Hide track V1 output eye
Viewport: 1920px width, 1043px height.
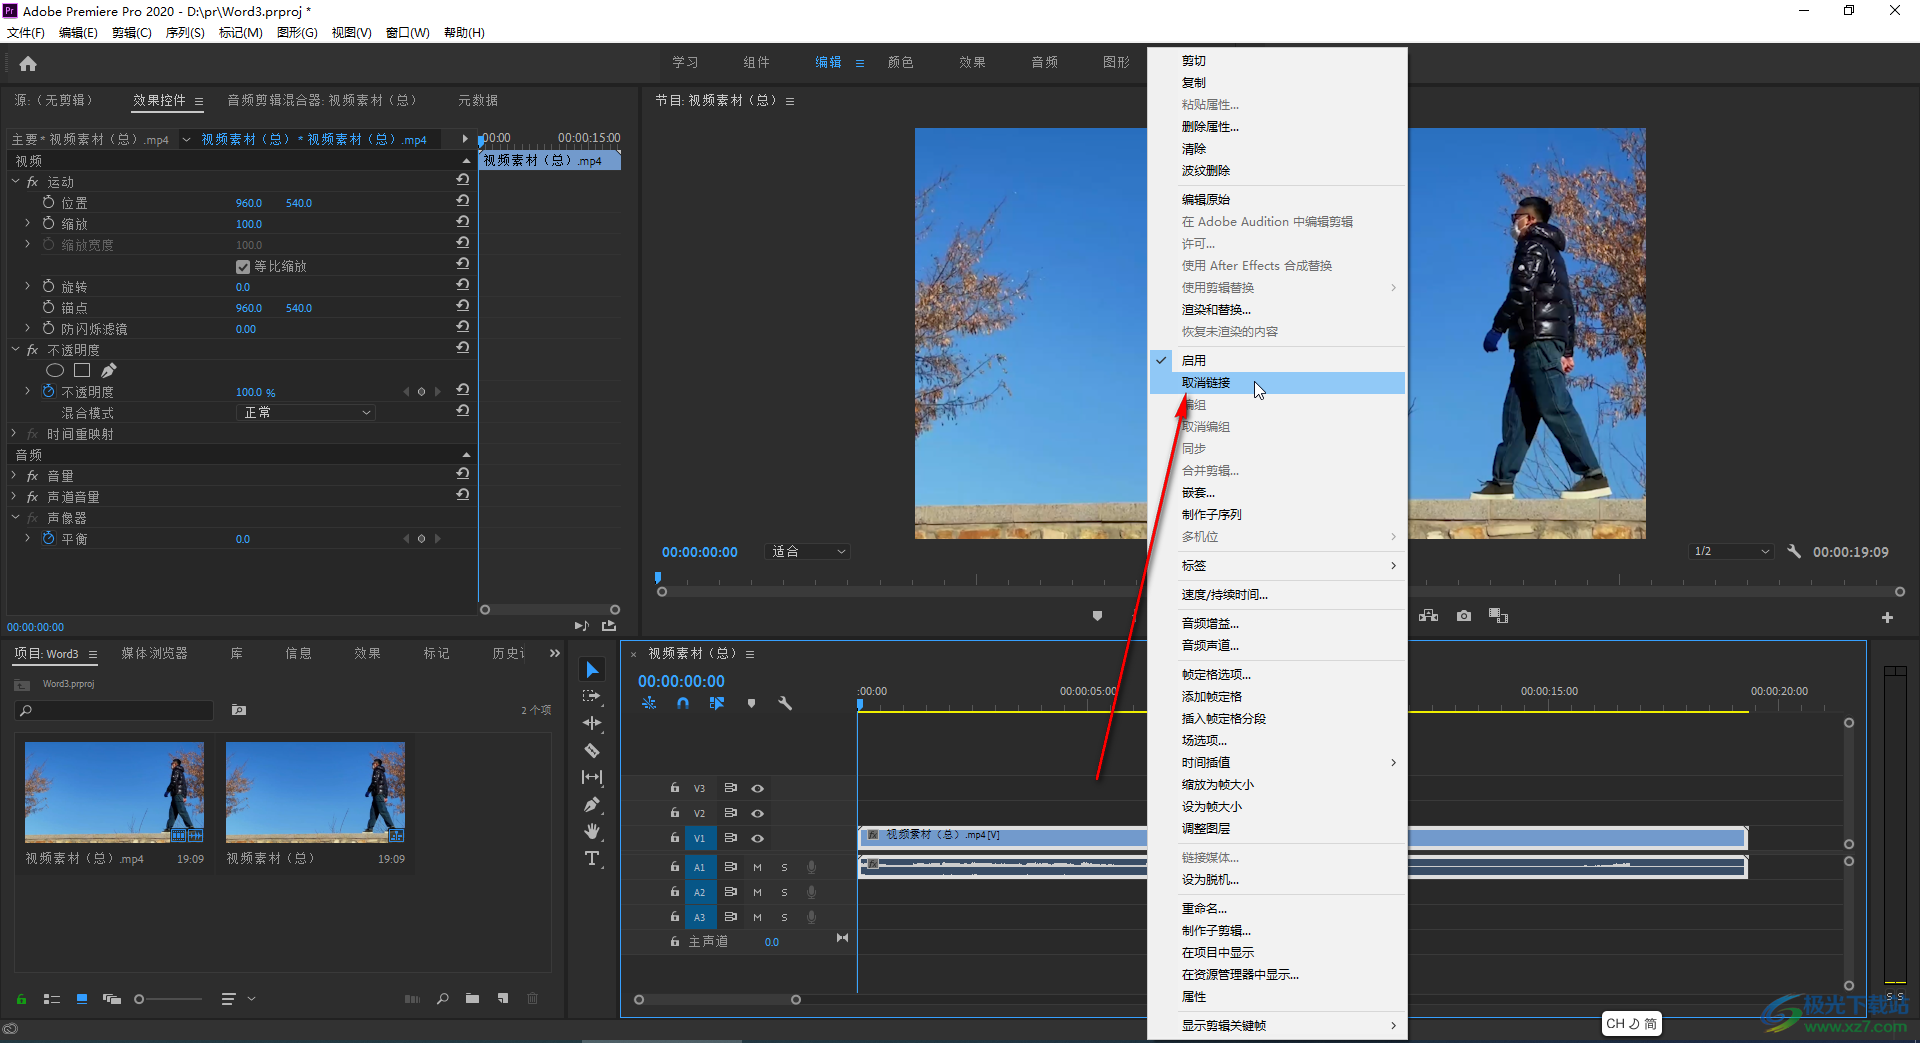(758, 838)
